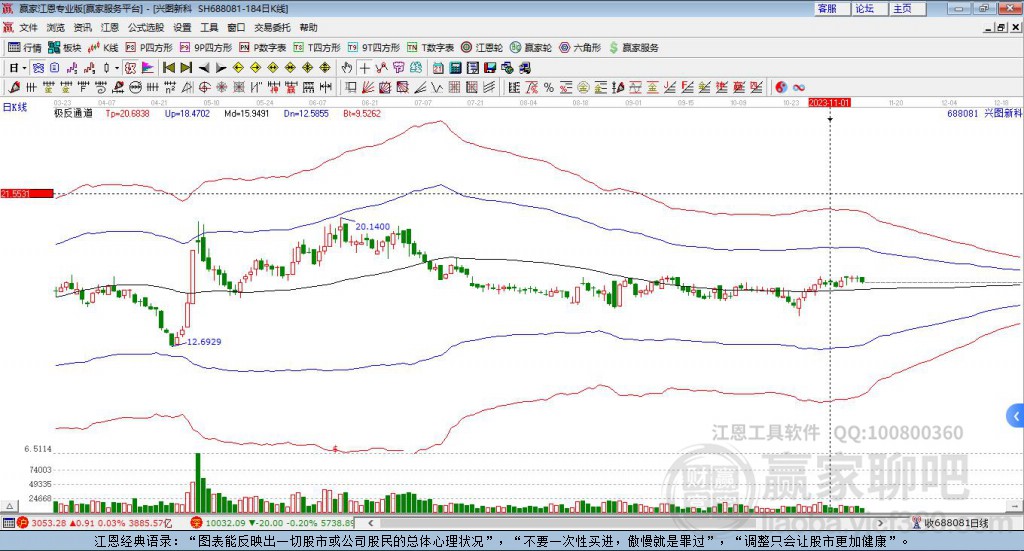Click the Shanghai index 3053.28 status
Image resolution: width=1024 pixels, height=551 pixels.
(95, 523)
